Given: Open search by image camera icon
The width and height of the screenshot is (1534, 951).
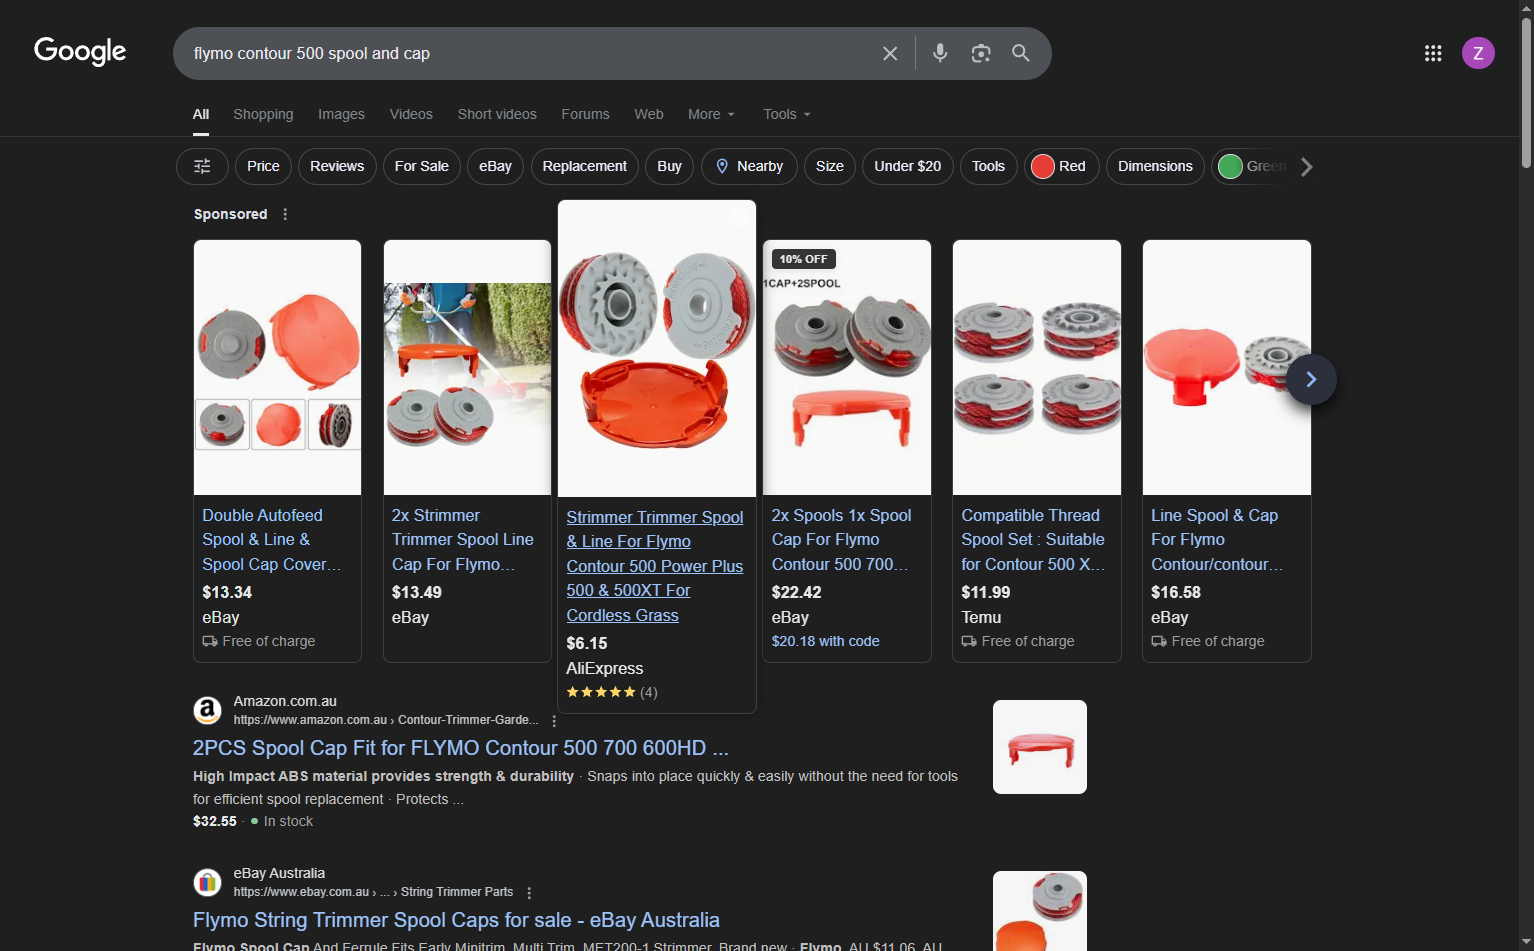Looking at the screenshot, I should pos(981,53).
